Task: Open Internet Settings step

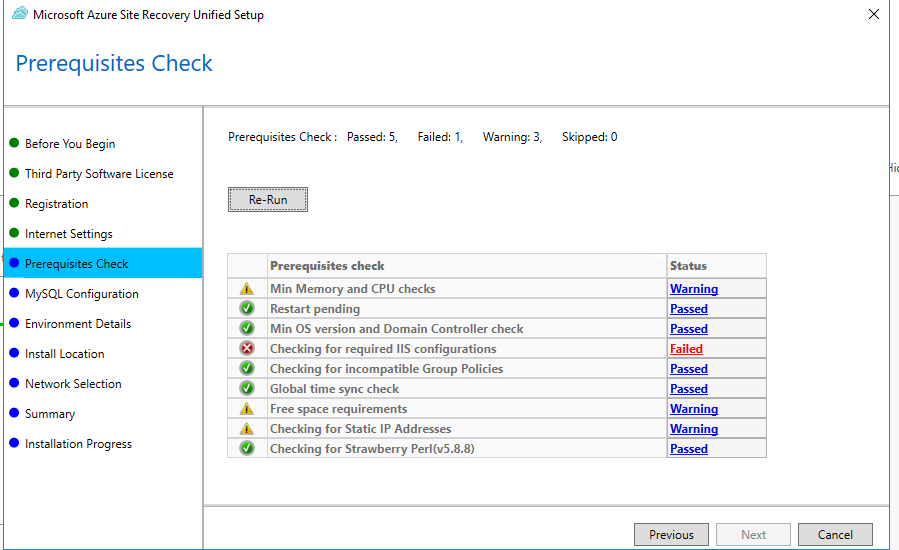Action: (69, 234)
